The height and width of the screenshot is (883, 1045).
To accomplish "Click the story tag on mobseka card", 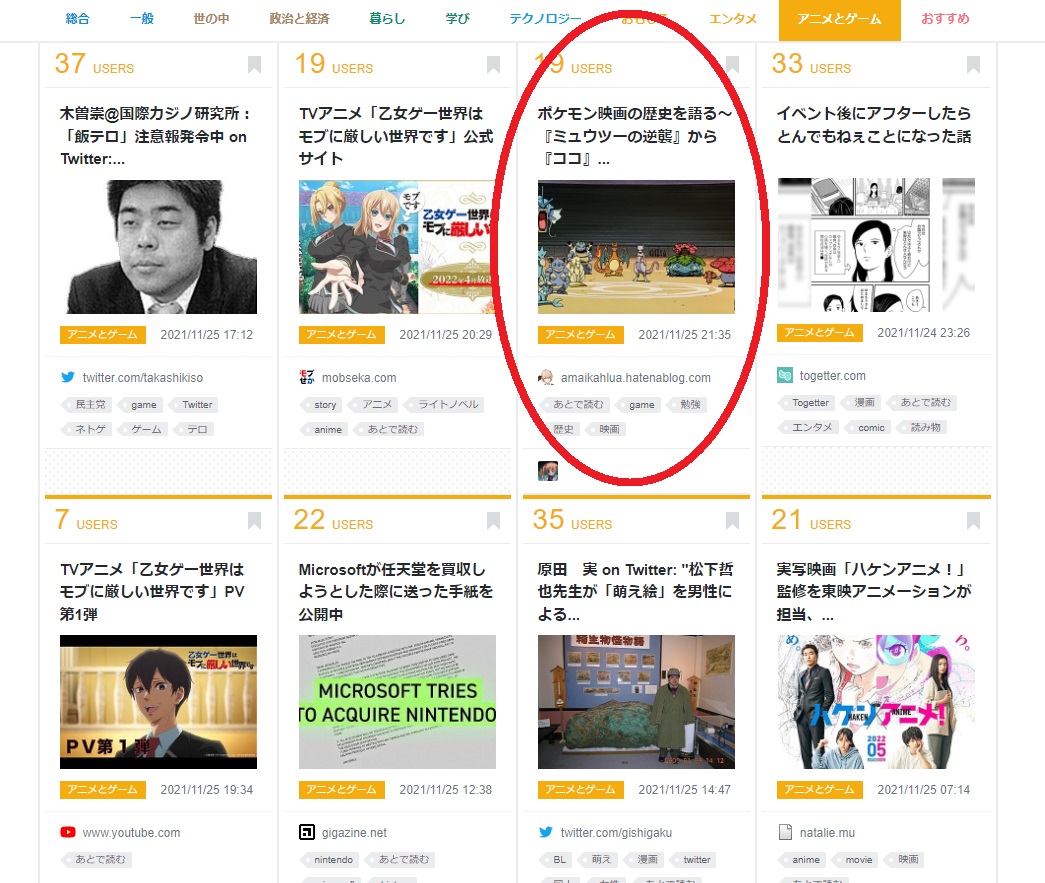I will click(x=323, y=405).
